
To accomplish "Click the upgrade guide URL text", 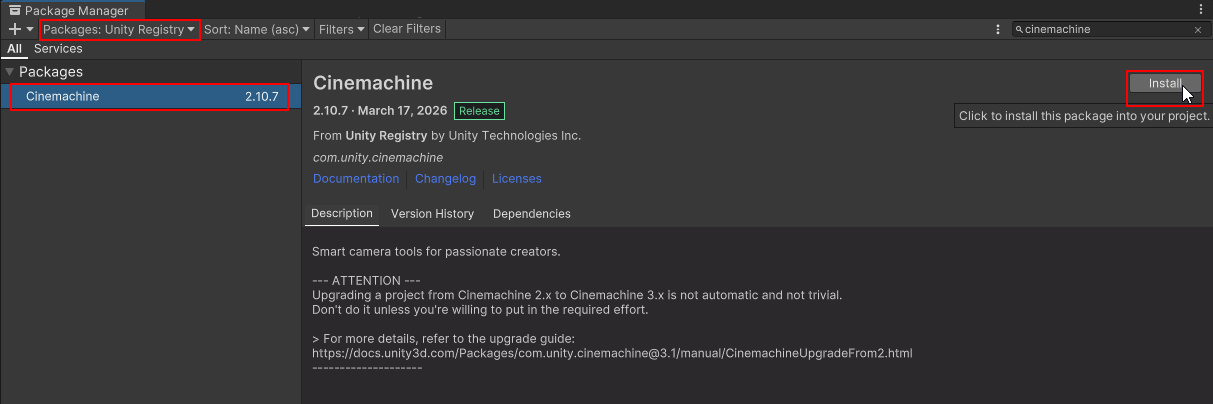I will click(x=612, y=353).
